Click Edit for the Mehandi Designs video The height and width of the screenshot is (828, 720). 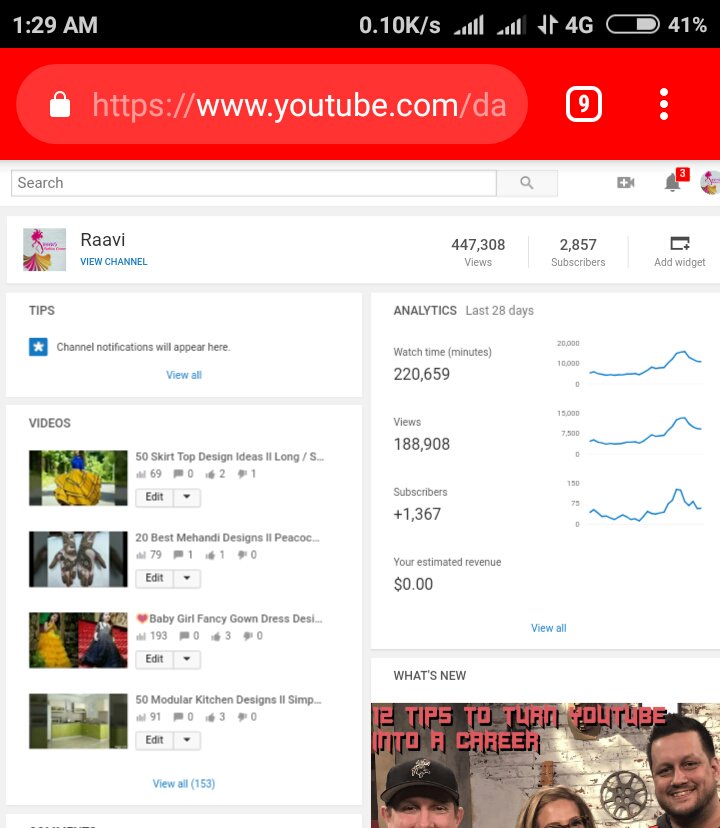154,578
